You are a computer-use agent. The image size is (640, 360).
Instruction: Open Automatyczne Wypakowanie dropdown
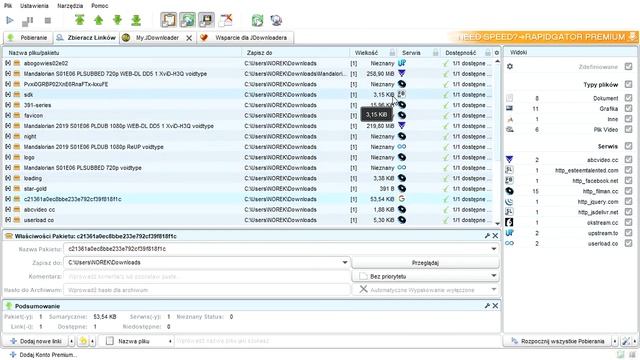tap(493, 290)
